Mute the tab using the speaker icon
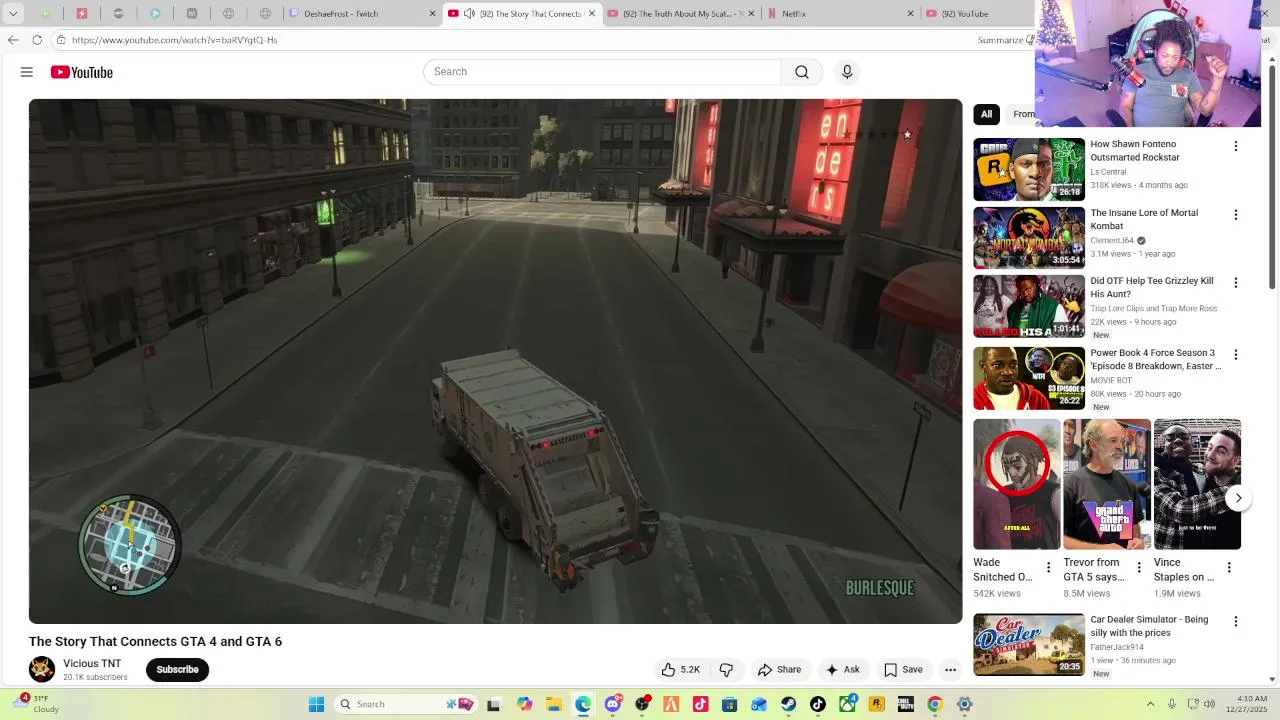Image resolution: width=1280 pixels, height=720 pixels. [469, 14]
